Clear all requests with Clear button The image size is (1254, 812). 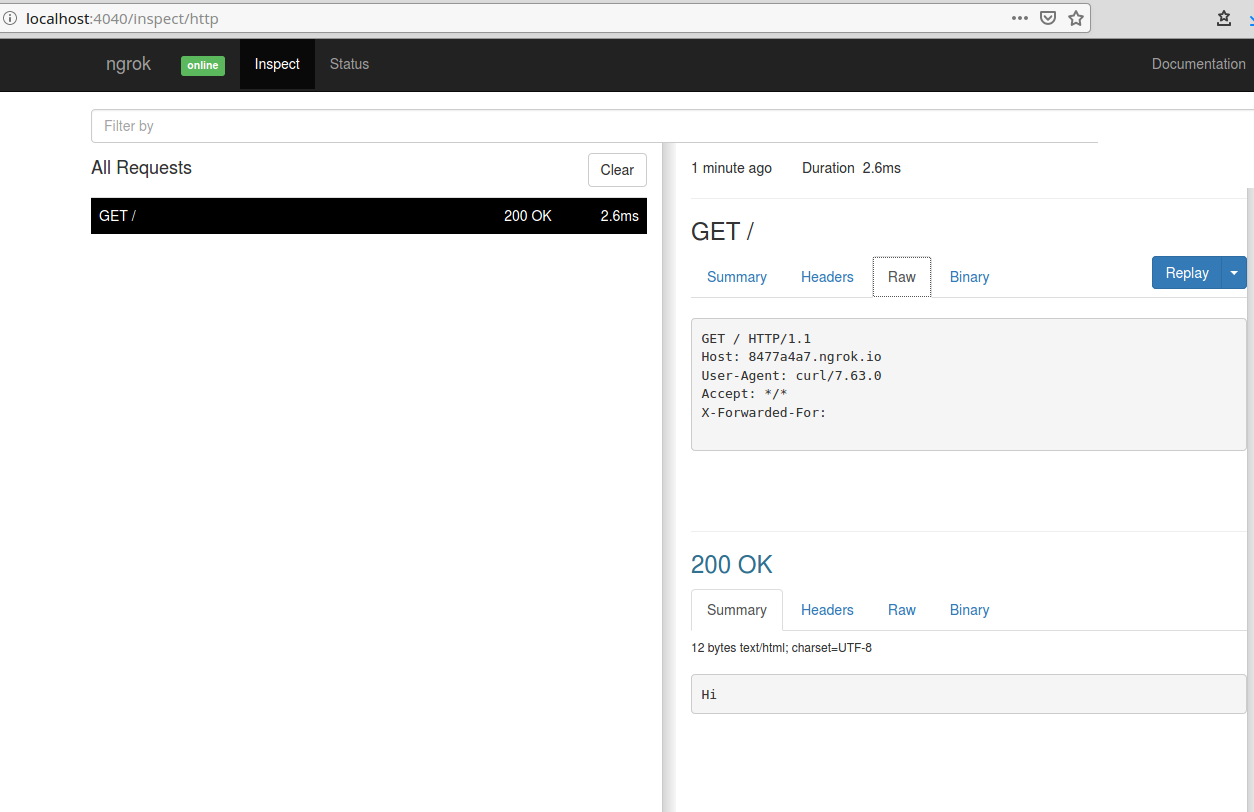[617, 170]
